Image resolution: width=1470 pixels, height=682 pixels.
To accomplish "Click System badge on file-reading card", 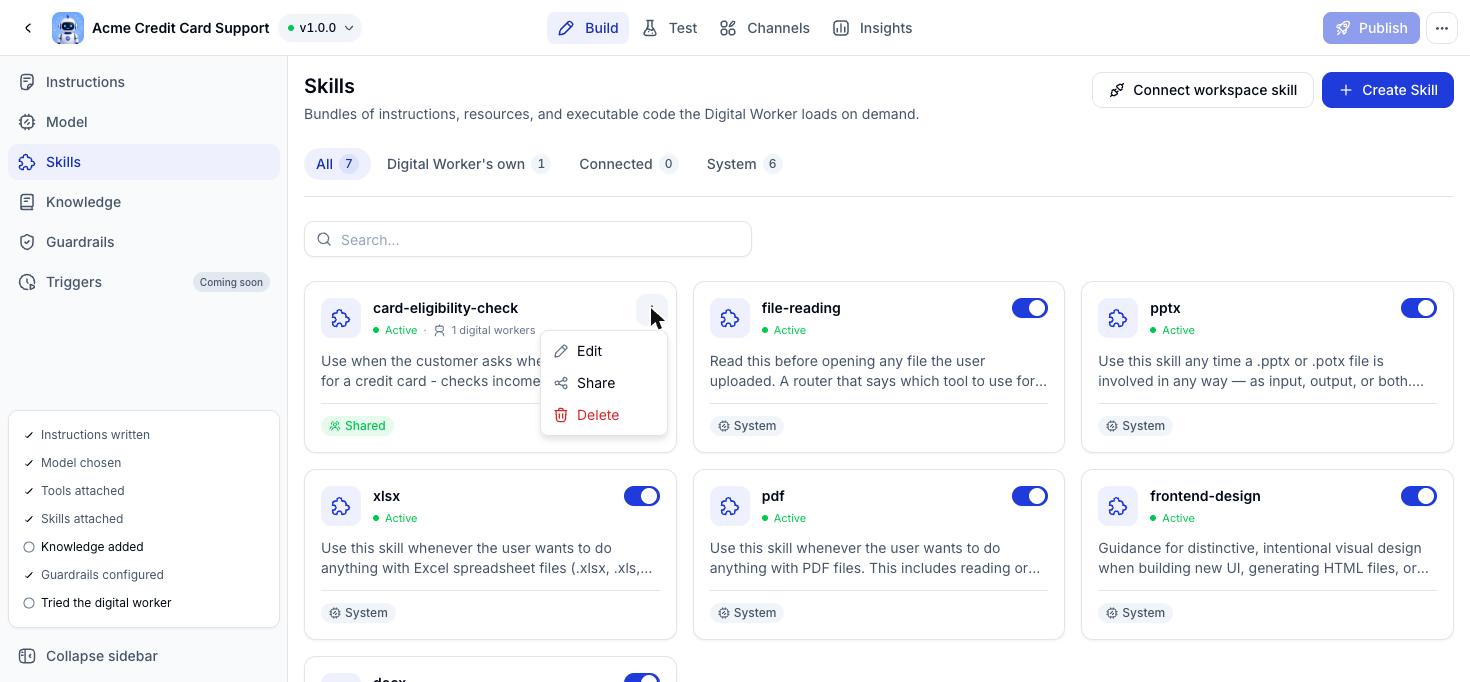I will (x=747, y=426).
